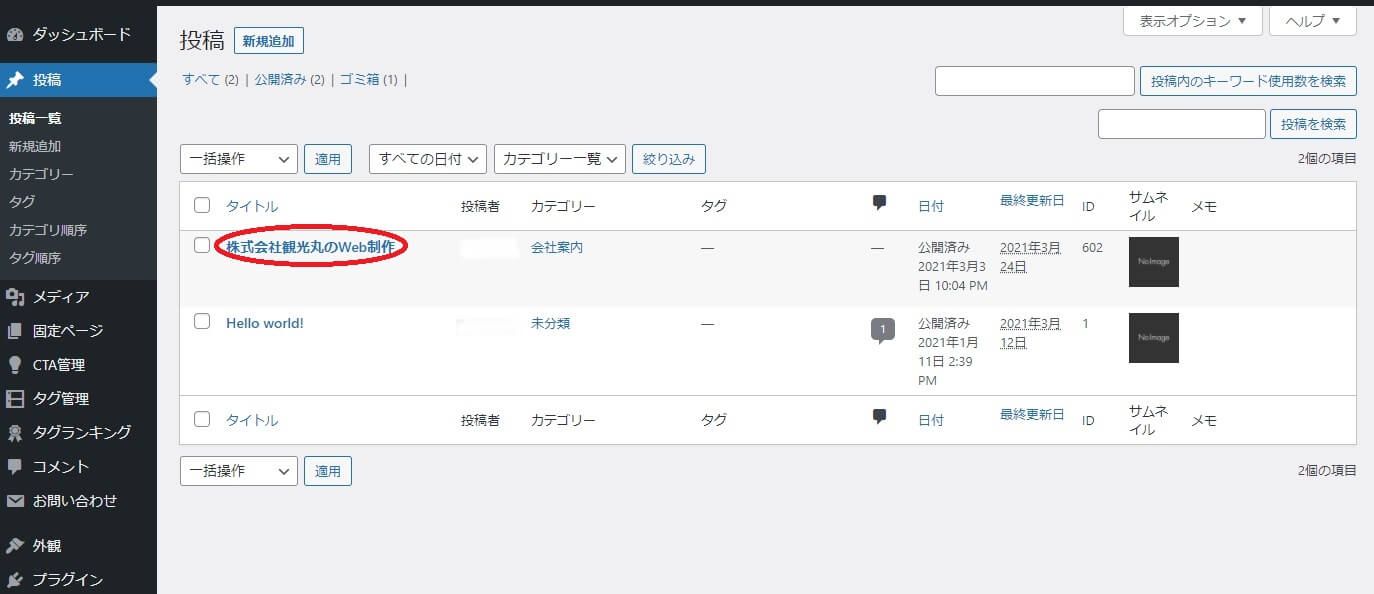Open the すべての日付 date filter dropdown
The height and width of the screenshot is (594, 1374).
(x=427, y=158)
